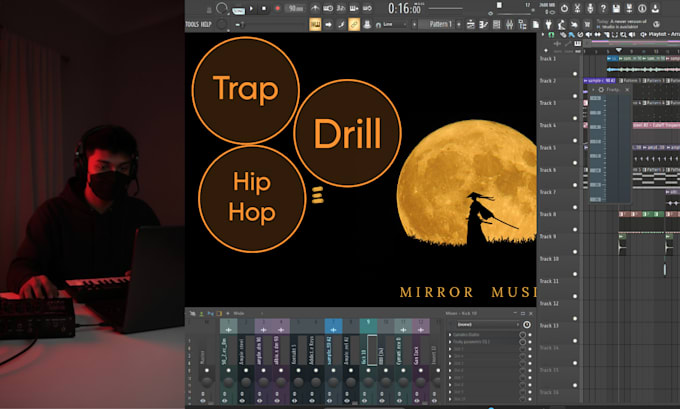This screenshot has width=680, height=409.
Task: Click the playhead marker on Playlist timeline
Action: tap(619, 50)
